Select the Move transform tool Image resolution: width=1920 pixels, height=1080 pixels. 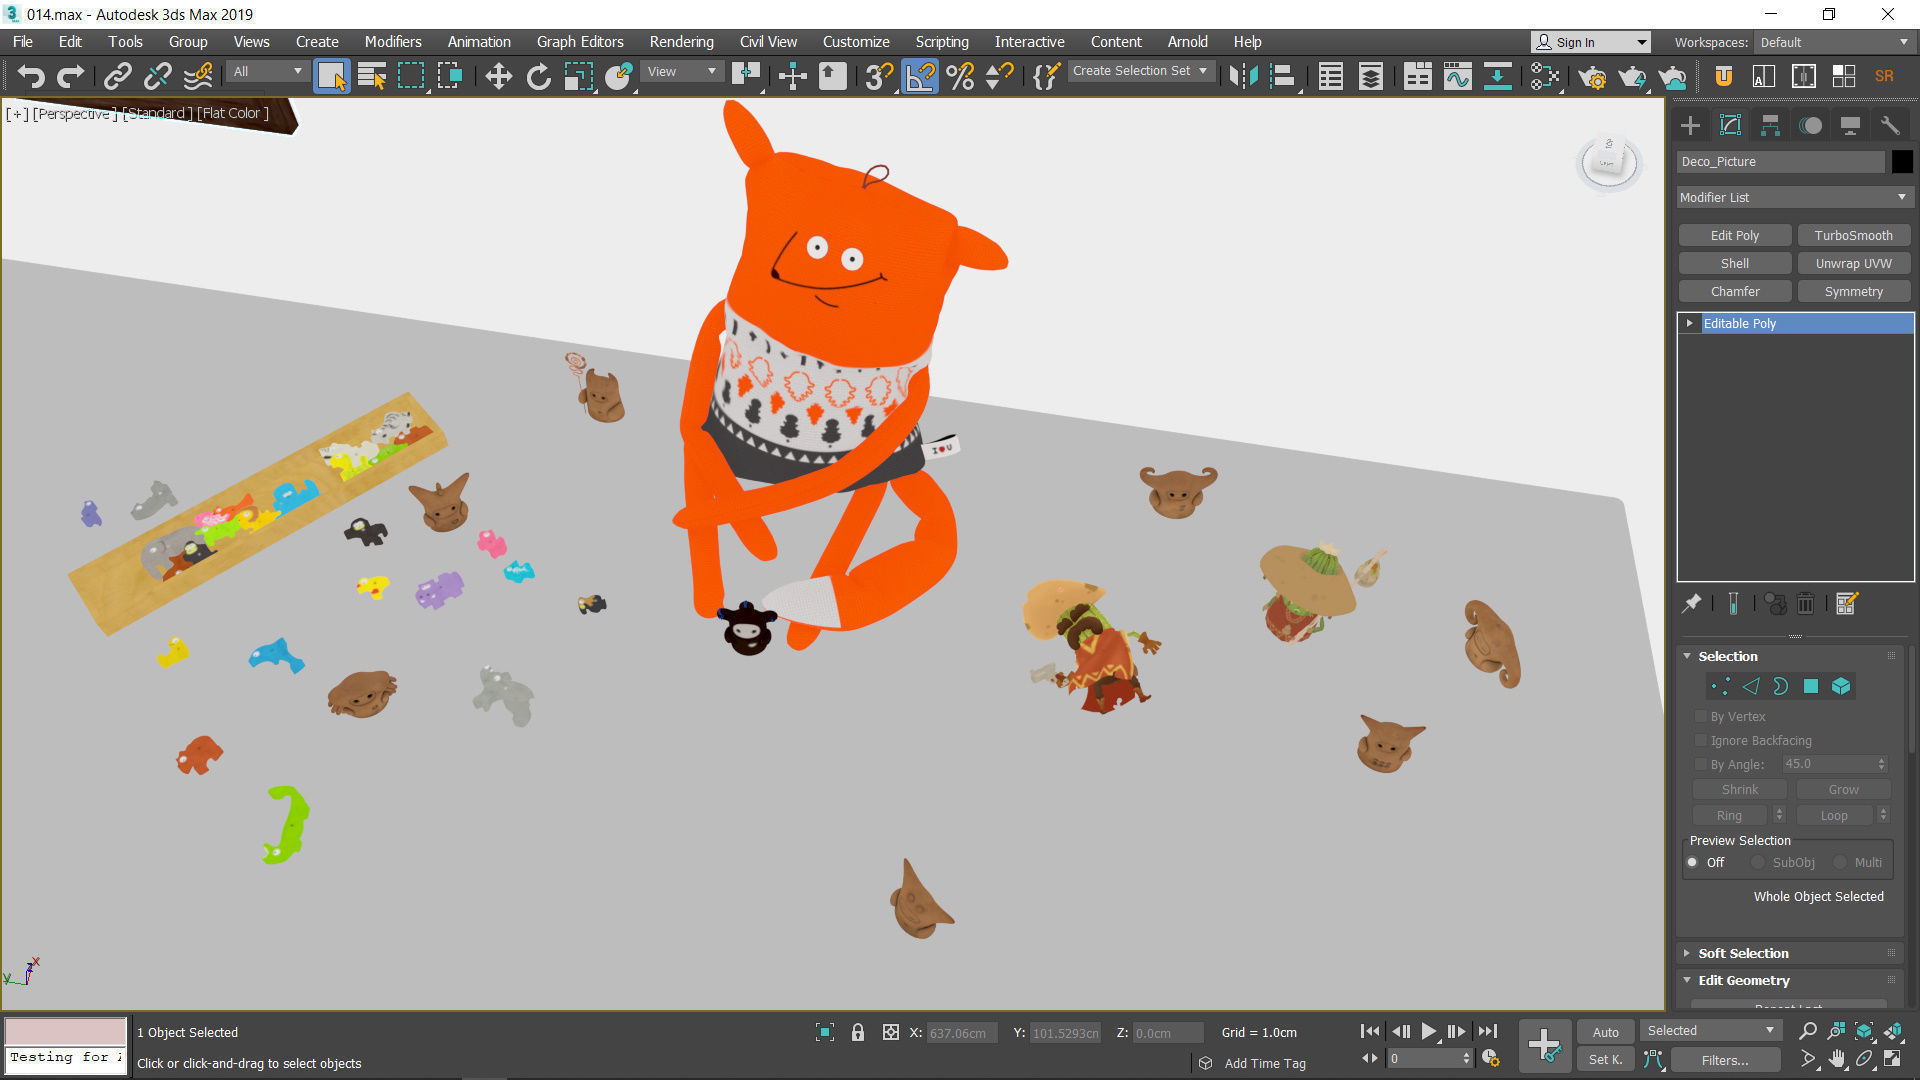point(498,76)
